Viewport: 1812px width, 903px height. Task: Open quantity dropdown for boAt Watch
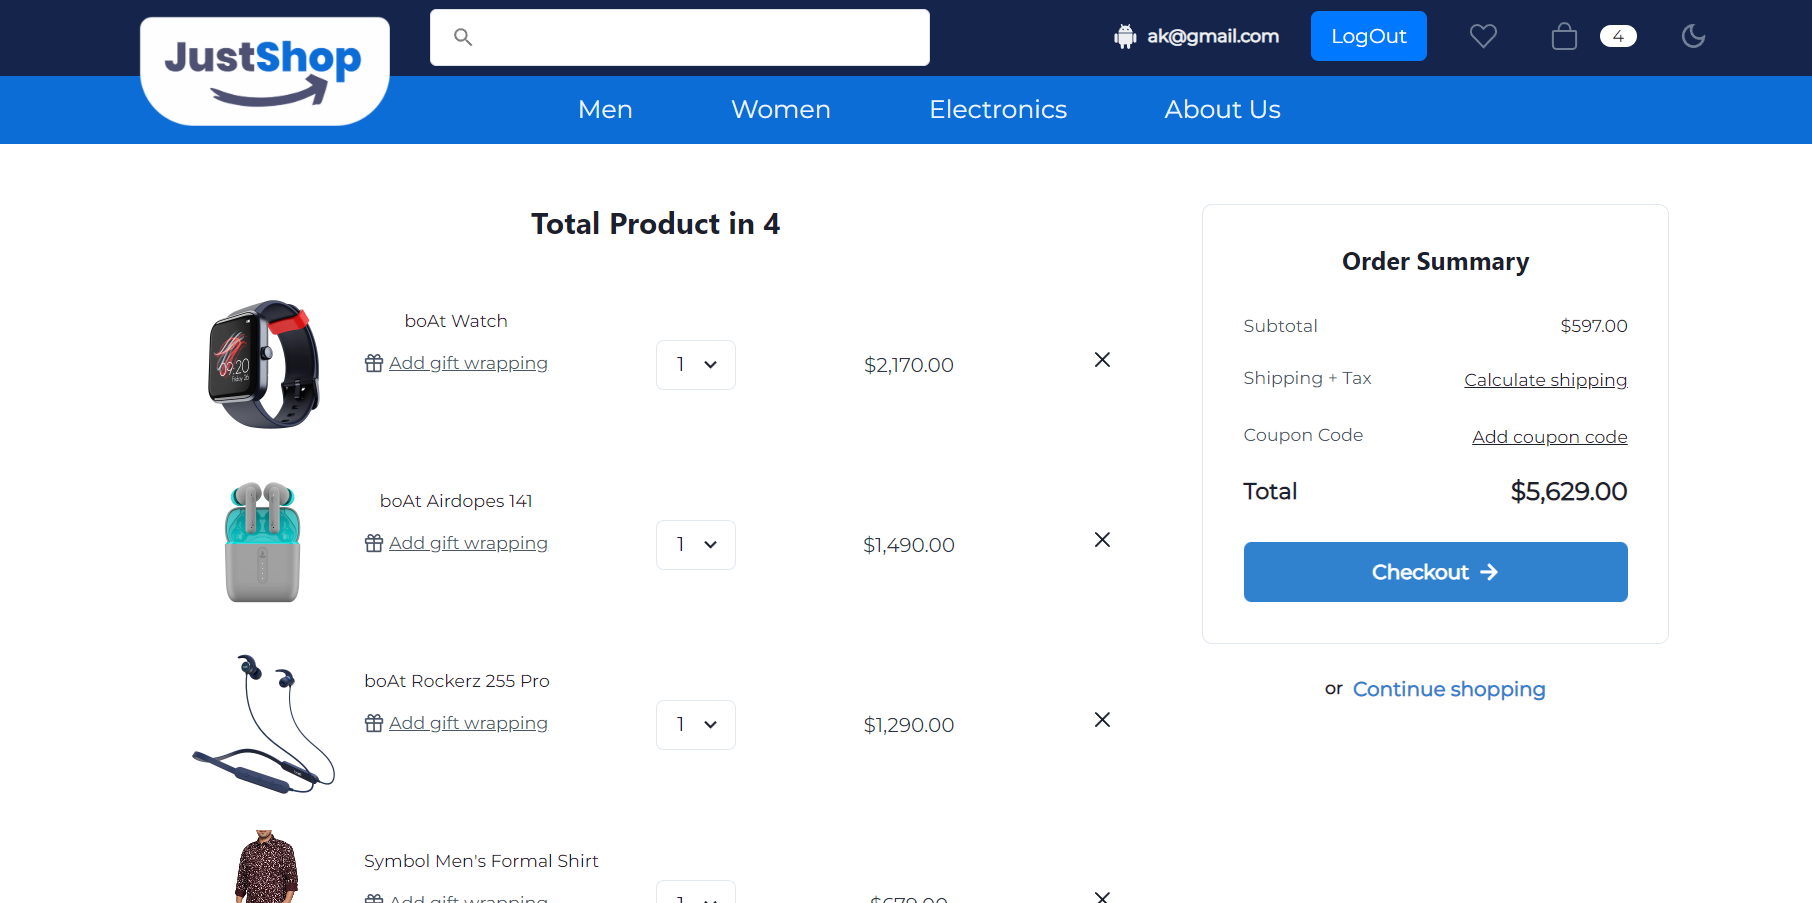coord(696,365)
